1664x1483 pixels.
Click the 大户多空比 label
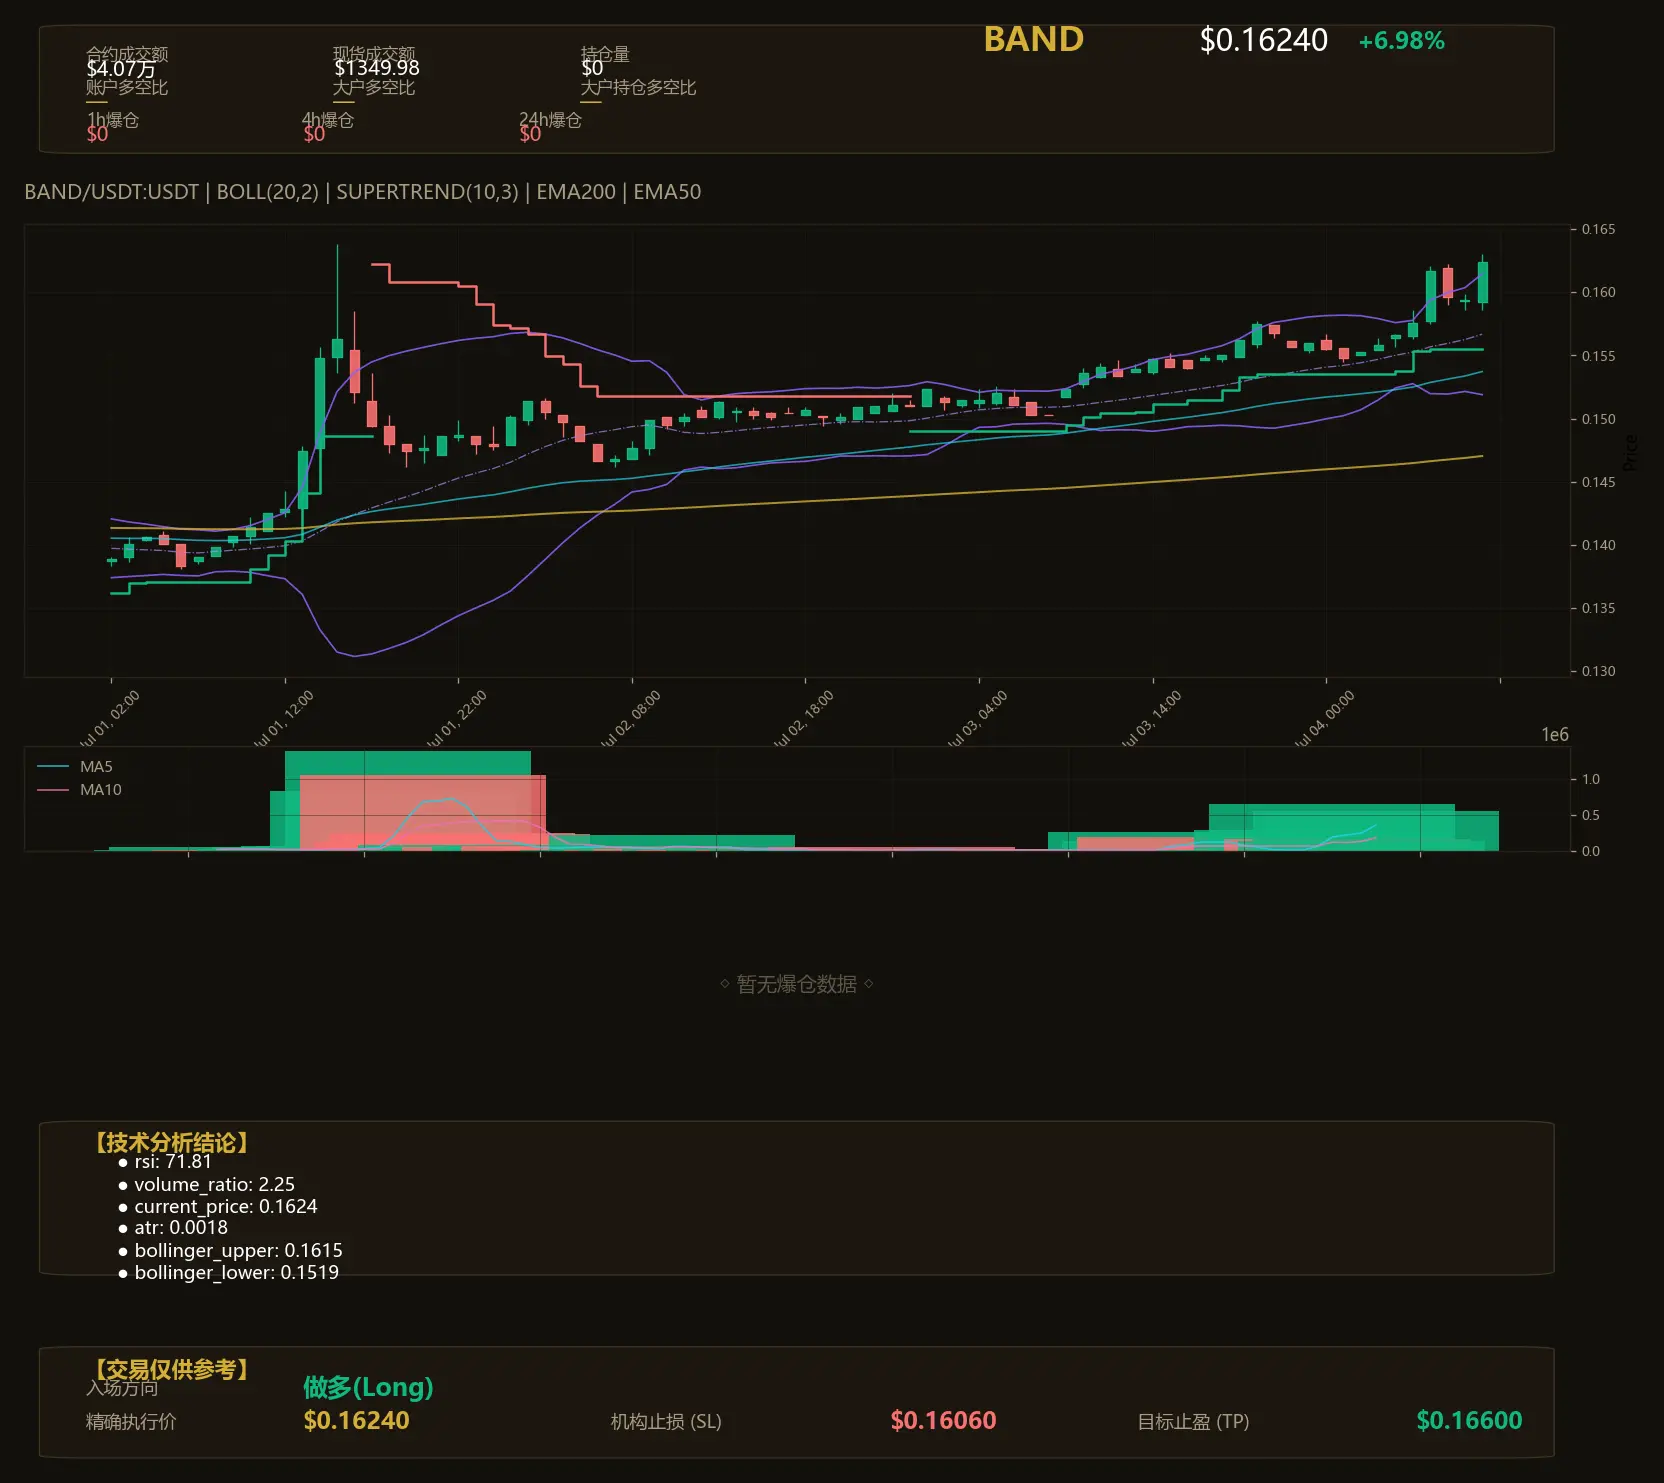click(x=374, y=87)
